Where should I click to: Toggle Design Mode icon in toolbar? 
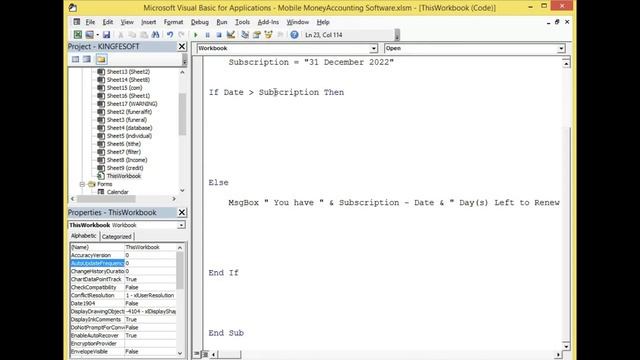[x=231, y=35]
